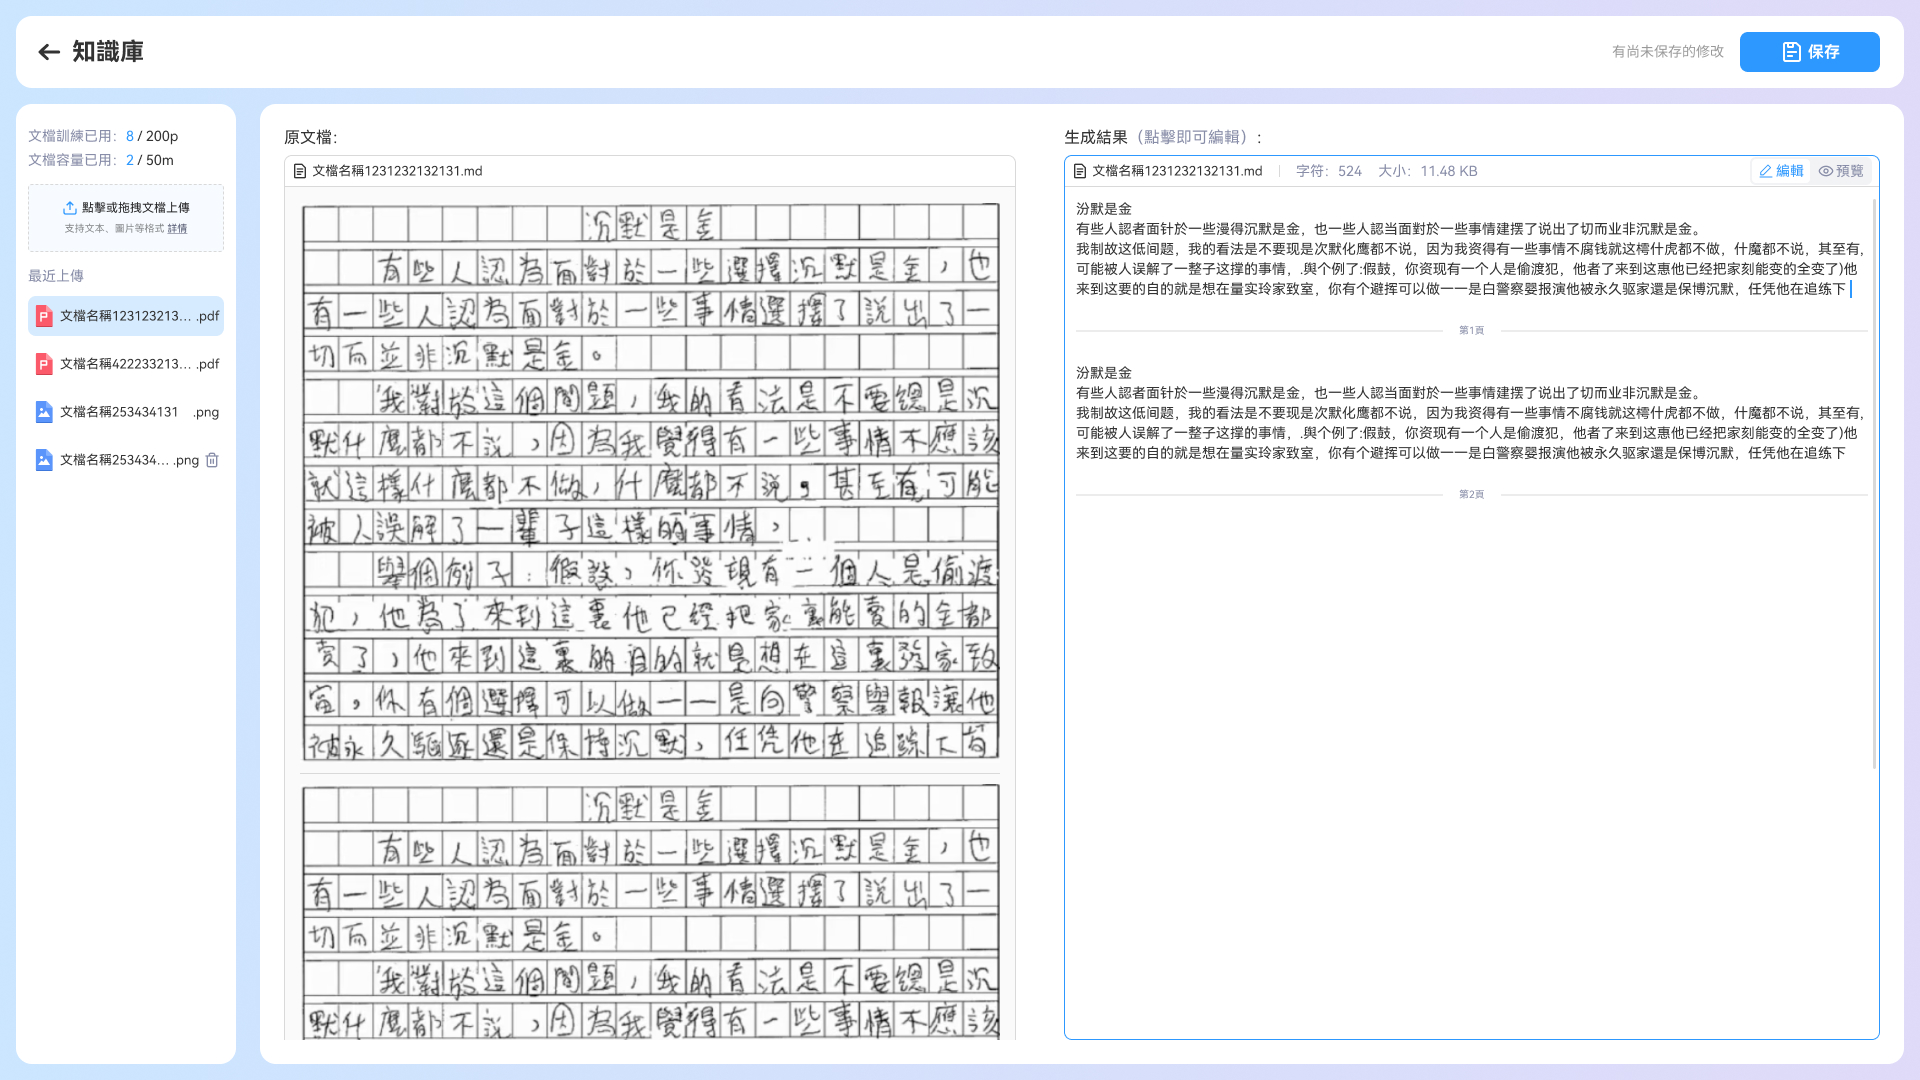
Task: Click the upload icon in the upload area
Action: click(70, 208)
